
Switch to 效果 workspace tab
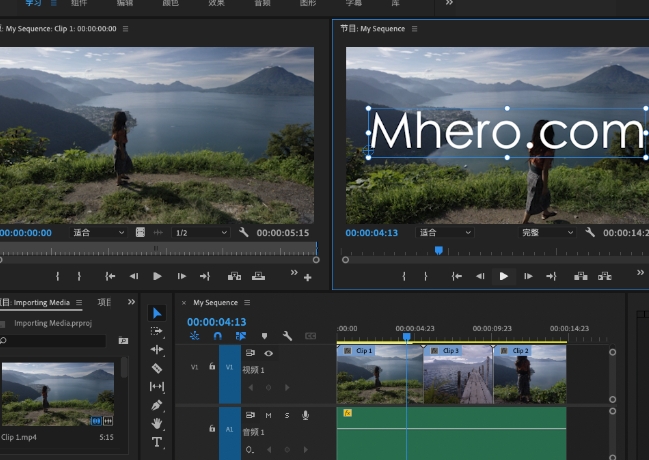point(216,3)
